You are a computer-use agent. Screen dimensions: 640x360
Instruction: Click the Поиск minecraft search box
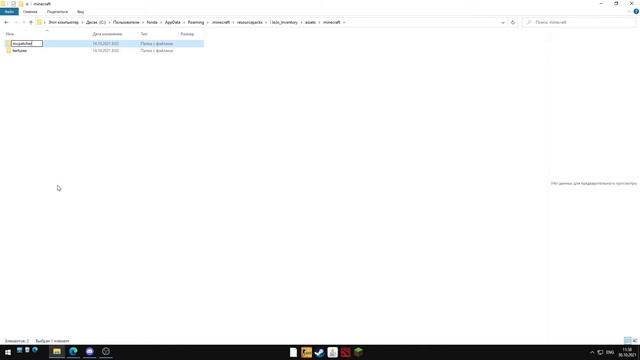coord(580,22)
